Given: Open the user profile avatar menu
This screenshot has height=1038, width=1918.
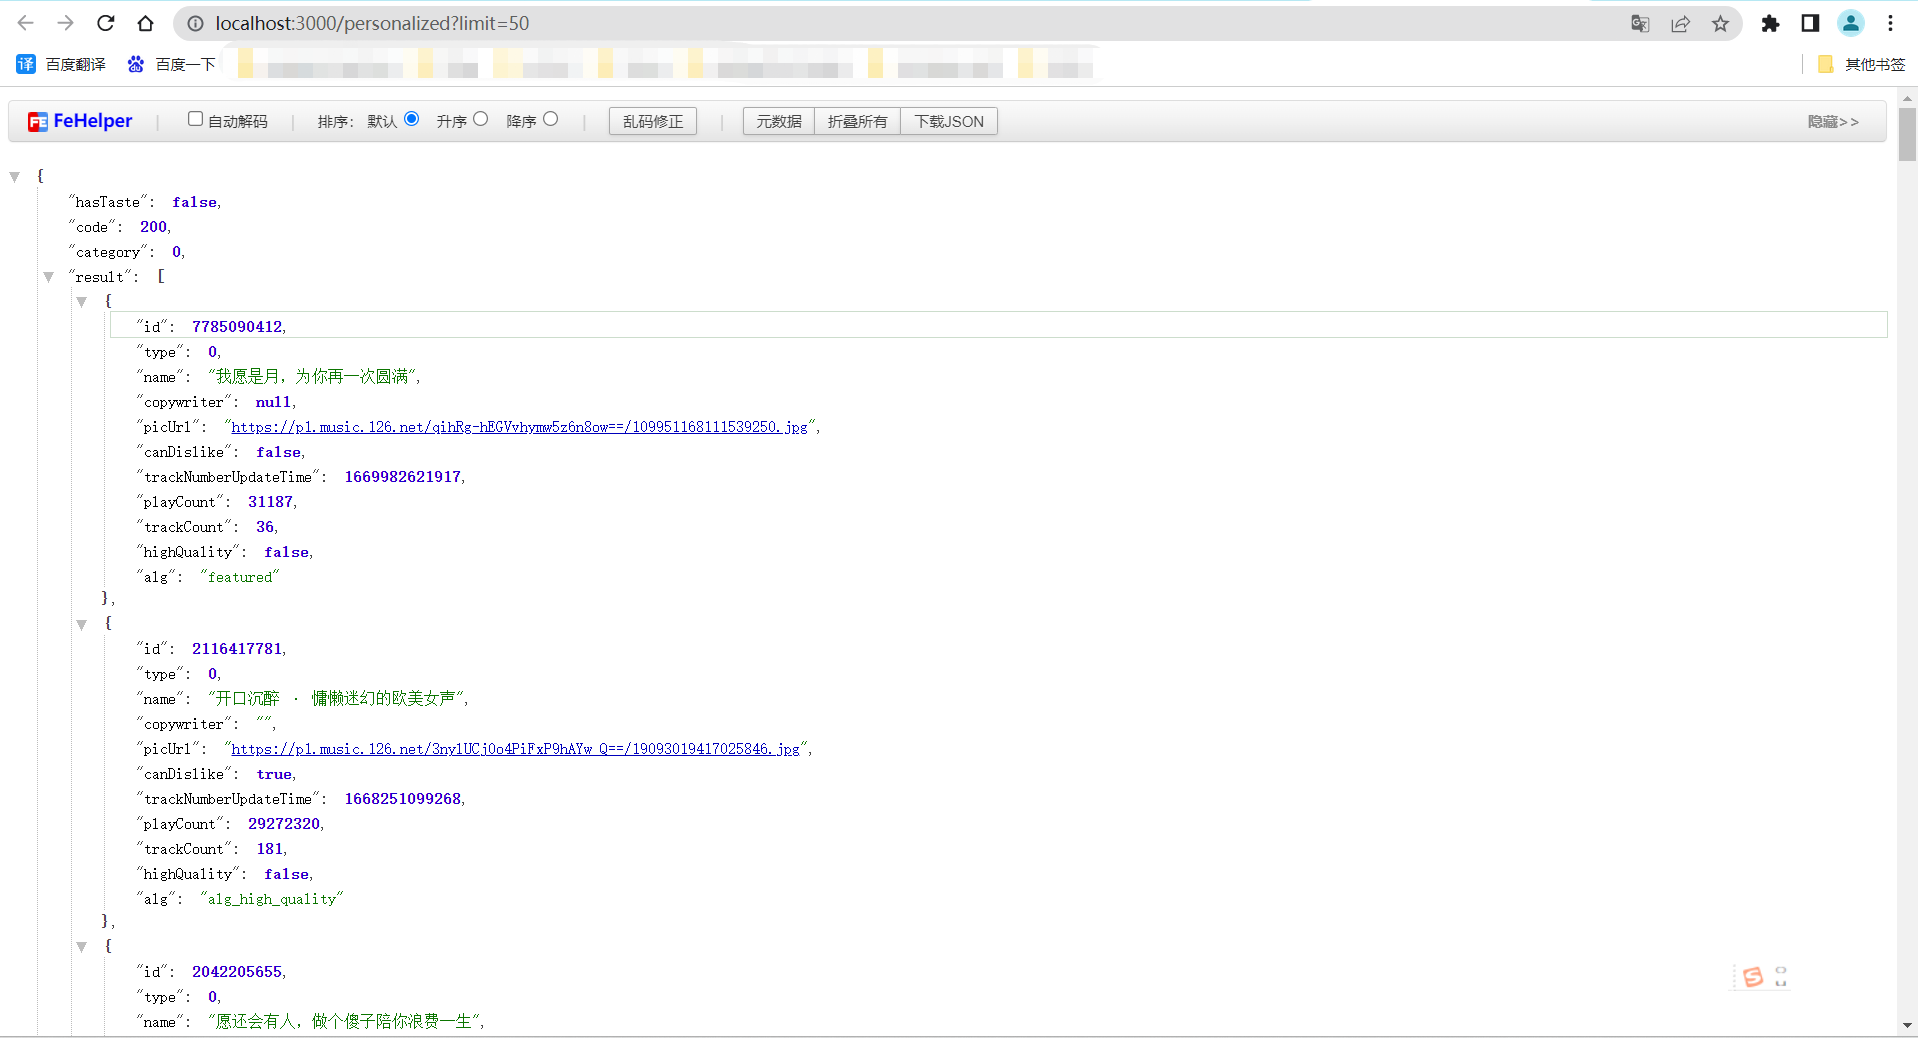Looking at the screenshot, I should click(x=1851, y=23).
